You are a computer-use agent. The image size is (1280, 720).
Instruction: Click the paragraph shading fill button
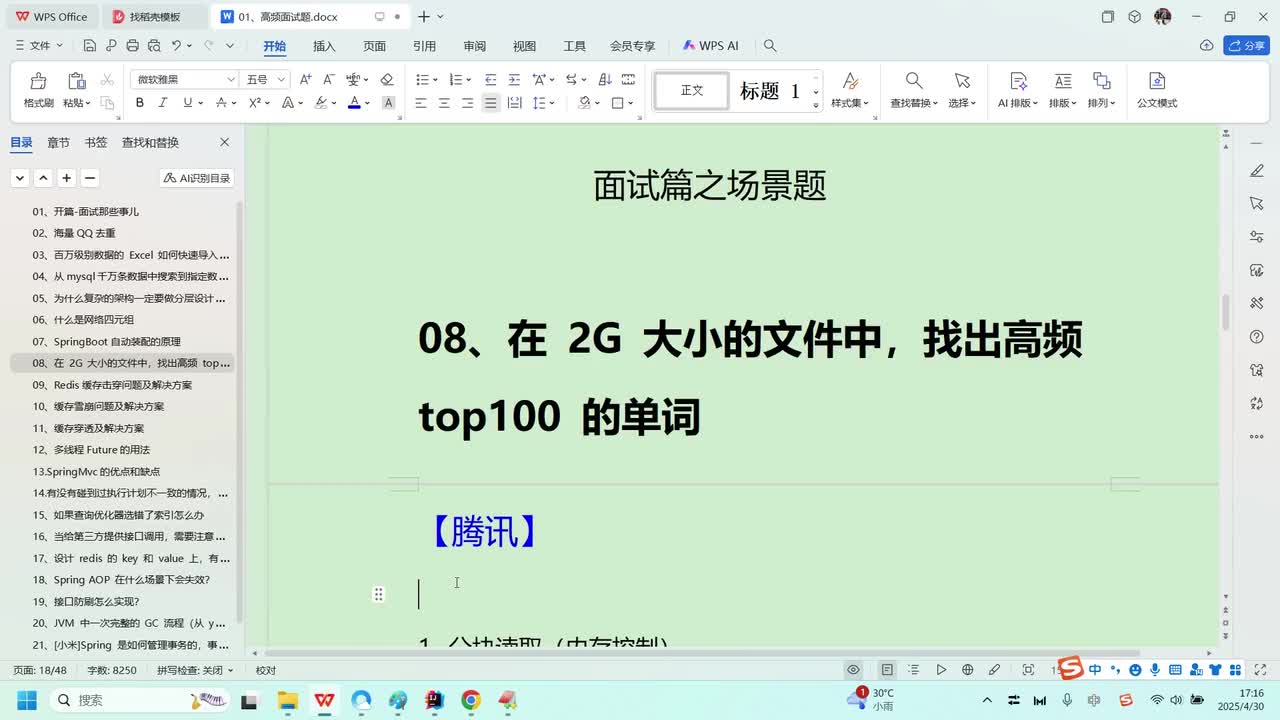[x=585, y=103]
